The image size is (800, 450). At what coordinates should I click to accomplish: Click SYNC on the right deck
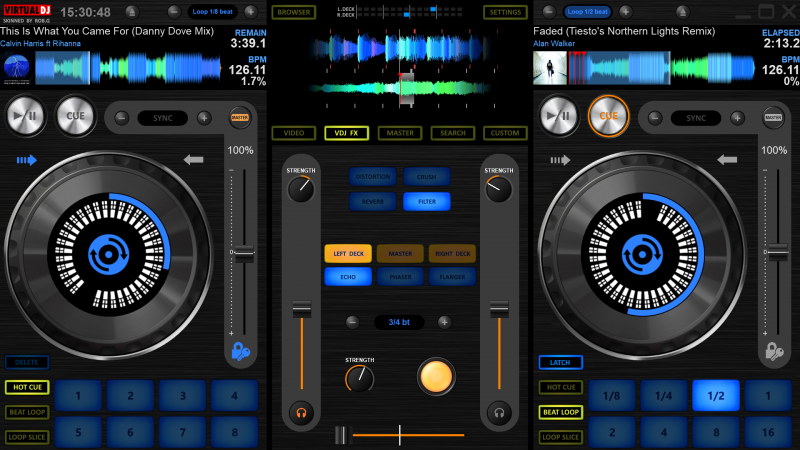click(696, 118)
